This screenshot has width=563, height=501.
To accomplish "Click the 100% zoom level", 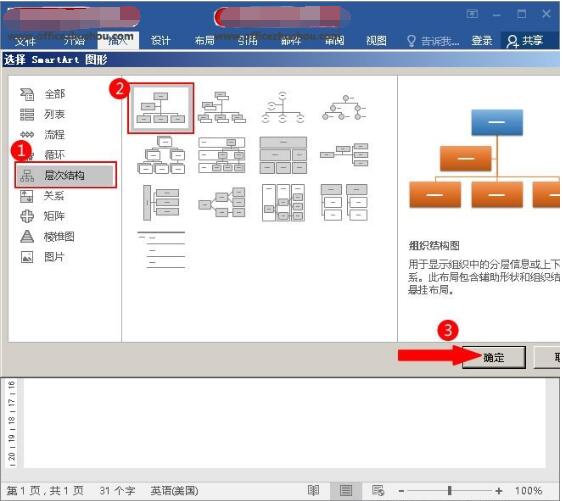I will (x=528, y=490).
